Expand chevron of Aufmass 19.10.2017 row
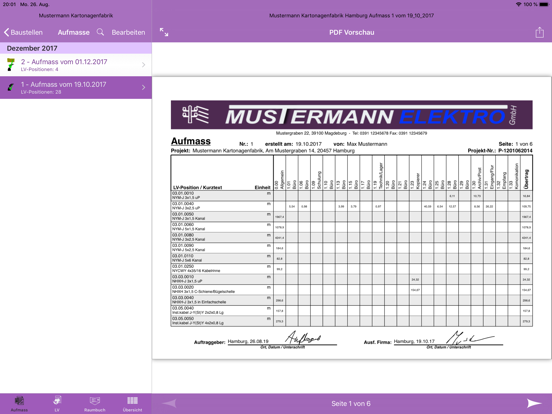The image size is (552, 414). click(x=144, y=87)
